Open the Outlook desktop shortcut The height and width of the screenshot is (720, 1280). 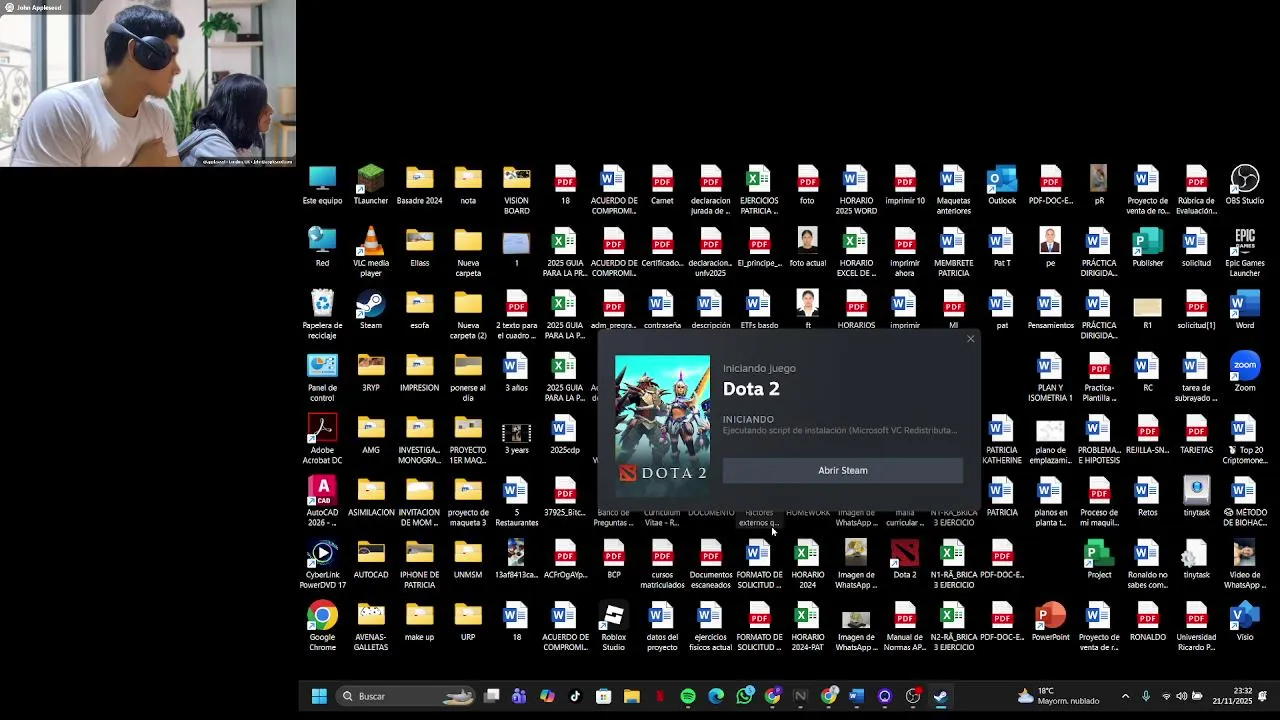click(1001, 185)
